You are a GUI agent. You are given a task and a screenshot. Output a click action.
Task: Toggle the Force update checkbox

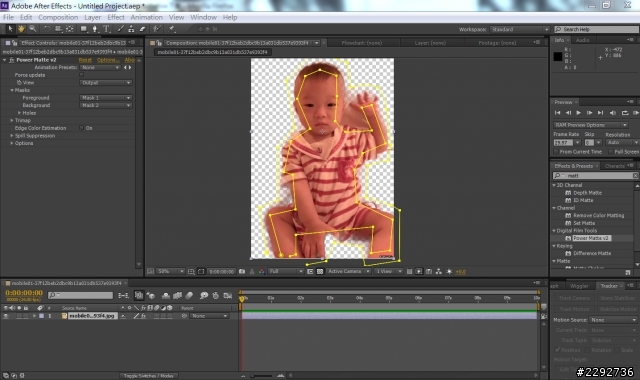82,75
